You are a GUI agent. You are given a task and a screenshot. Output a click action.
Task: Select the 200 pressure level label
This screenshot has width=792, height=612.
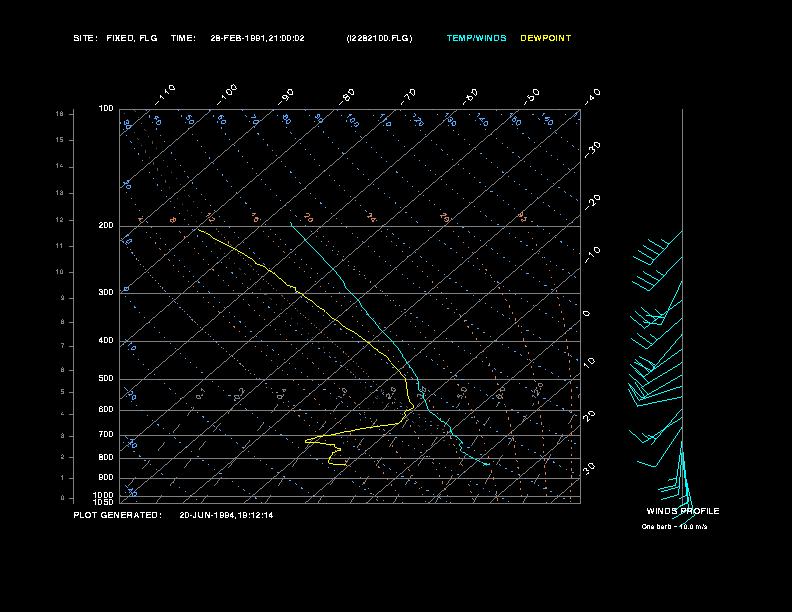(x=106, y=226)
